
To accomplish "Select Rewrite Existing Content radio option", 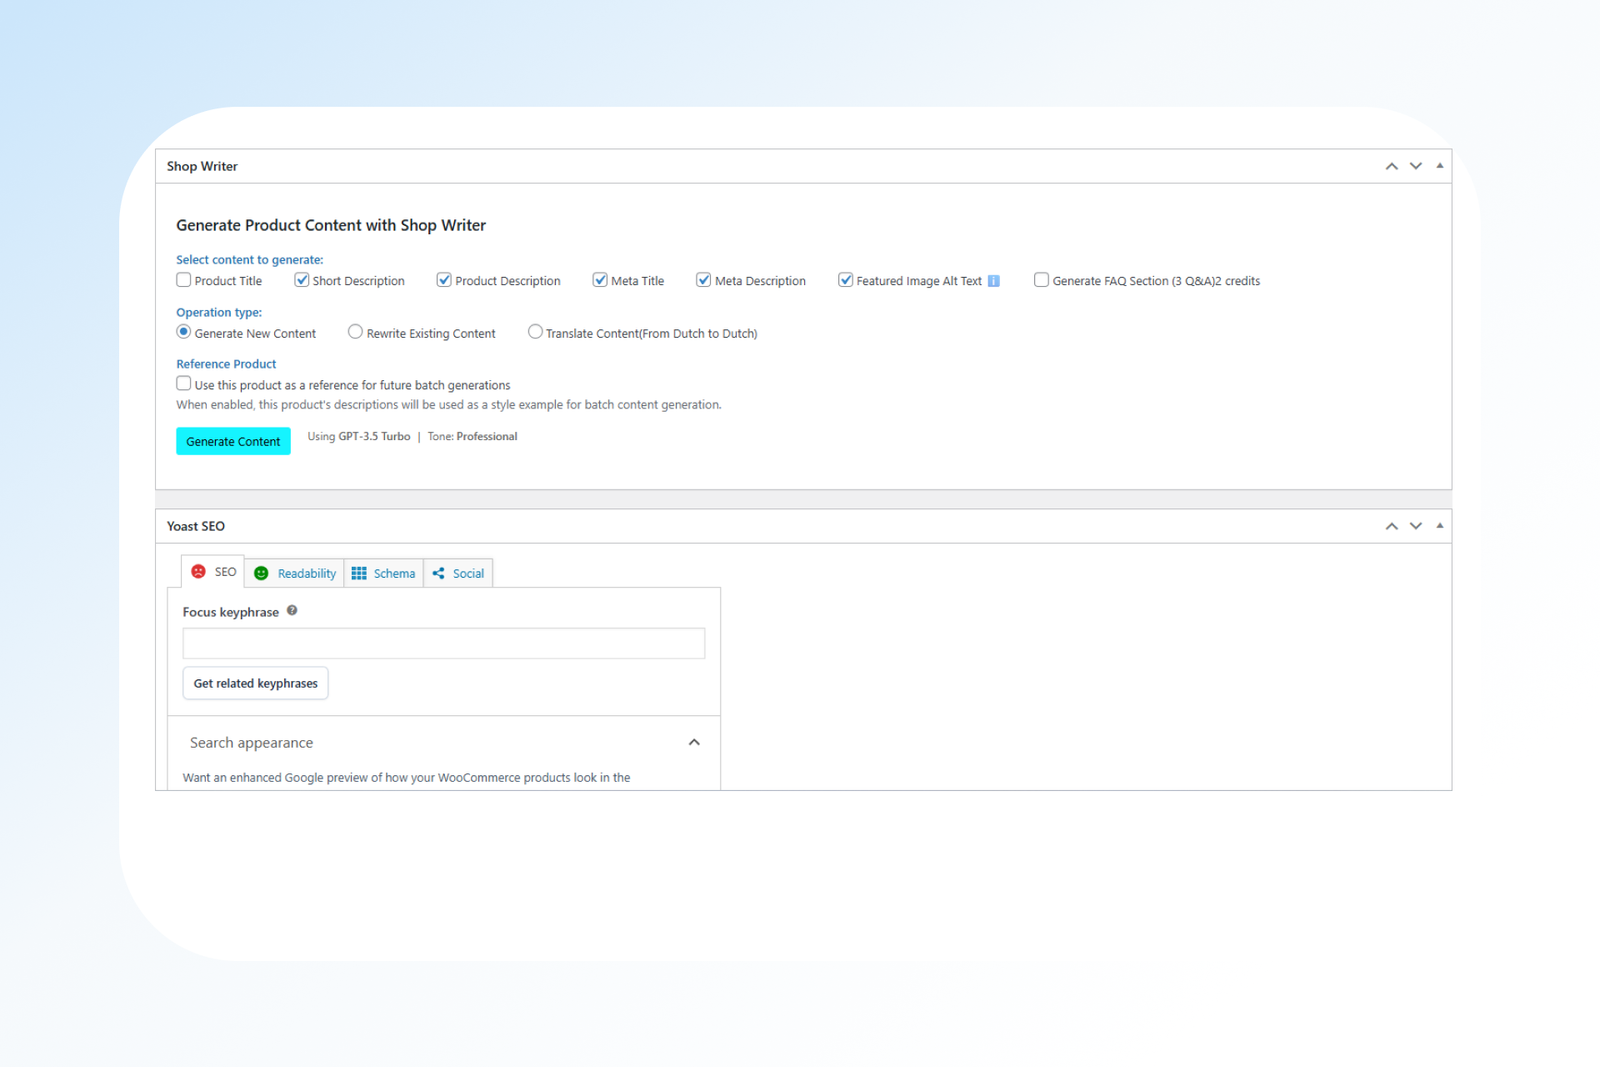I will pos(355,332).
